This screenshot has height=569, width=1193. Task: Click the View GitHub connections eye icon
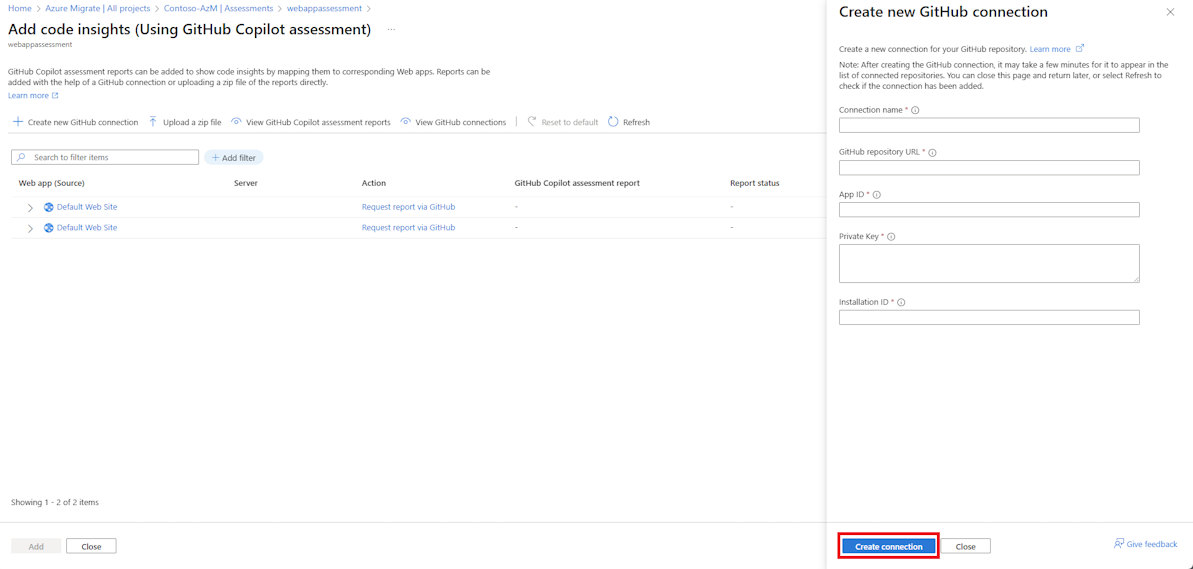[406, 122]
